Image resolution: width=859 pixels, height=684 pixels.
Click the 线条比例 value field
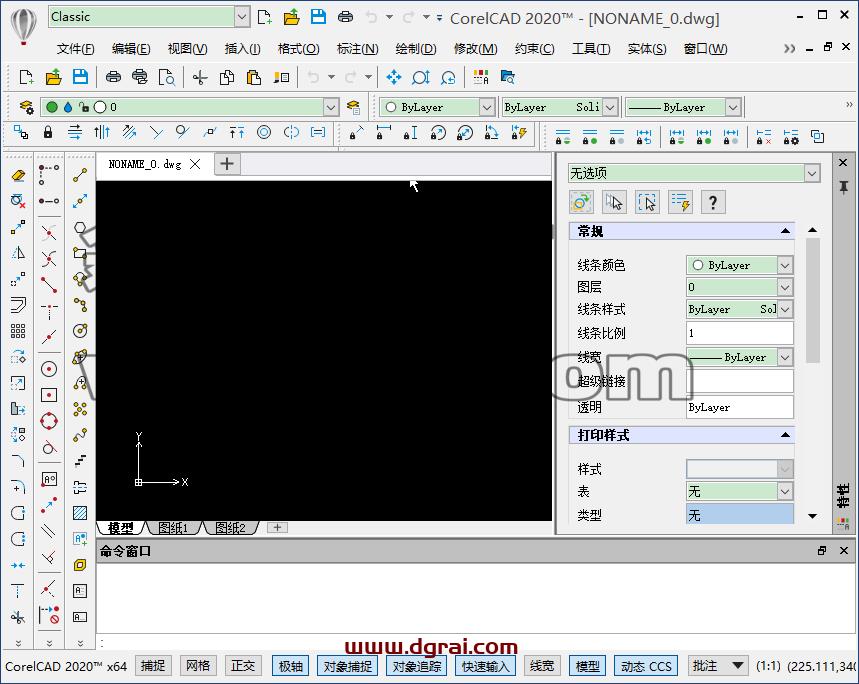tap(740, 333)
